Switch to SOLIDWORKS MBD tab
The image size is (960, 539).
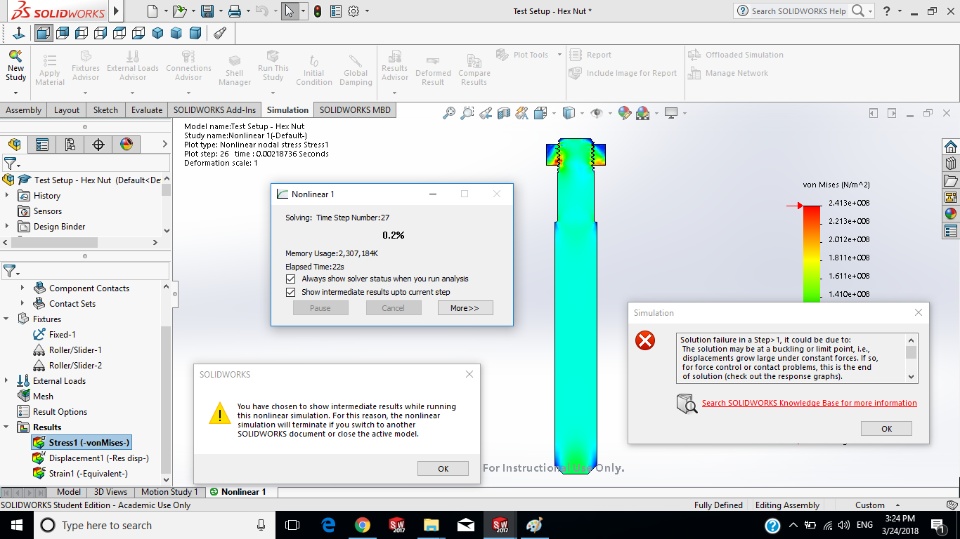coord(354,110)
